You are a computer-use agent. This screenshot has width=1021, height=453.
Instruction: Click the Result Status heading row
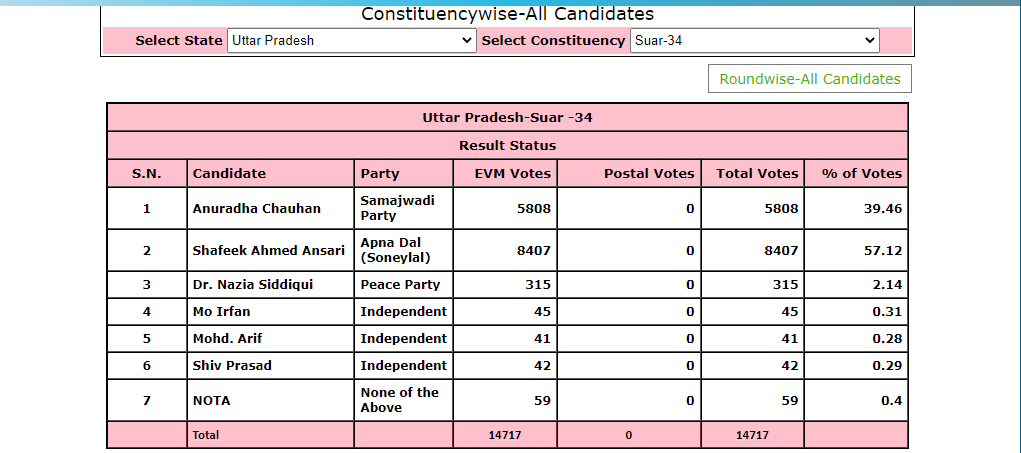point(507,146)
